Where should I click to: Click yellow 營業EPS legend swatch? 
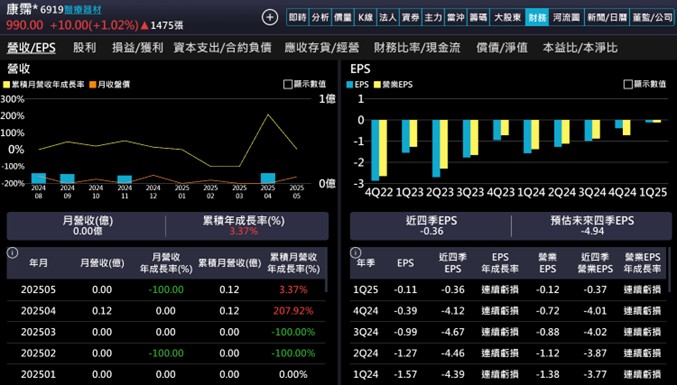pyautogui.click(x=377, y=85)
